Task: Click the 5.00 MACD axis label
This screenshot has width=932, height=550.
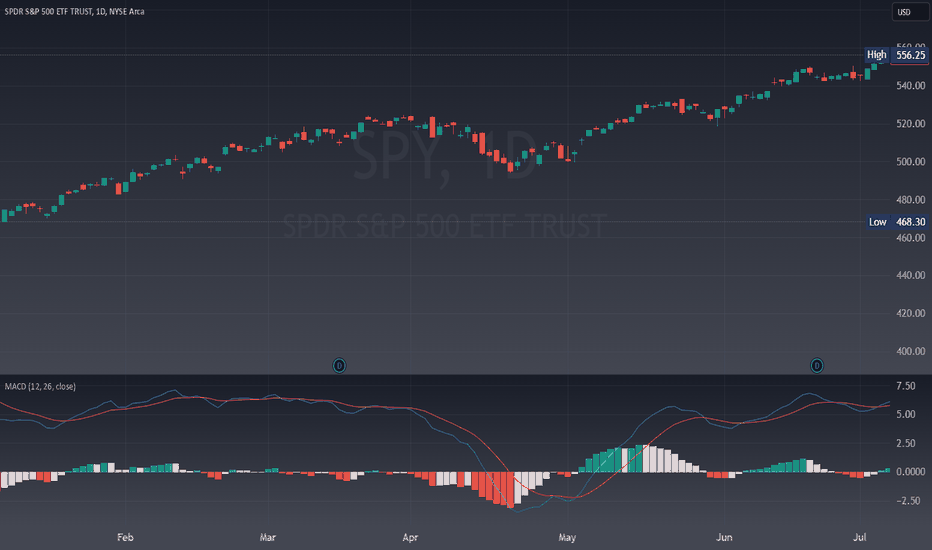Action: 906,414
